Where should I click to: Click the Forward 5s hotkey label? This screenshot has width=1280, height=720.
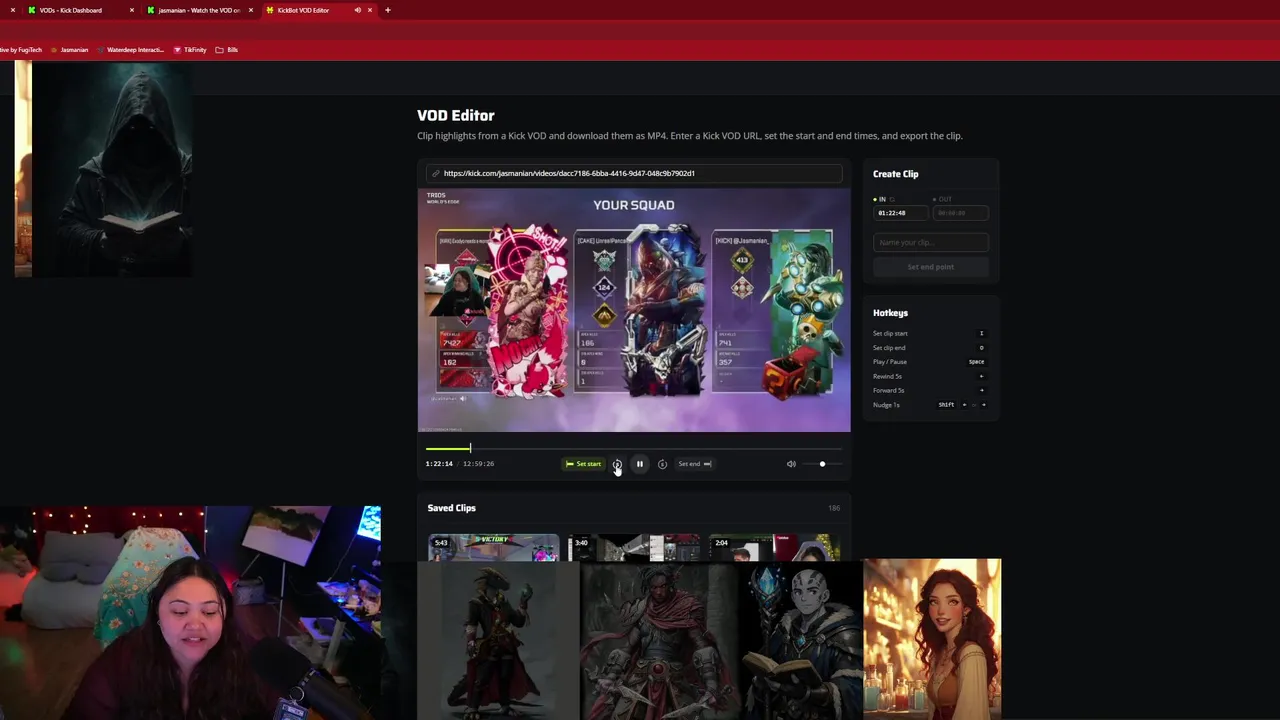[x=888, y=390]
